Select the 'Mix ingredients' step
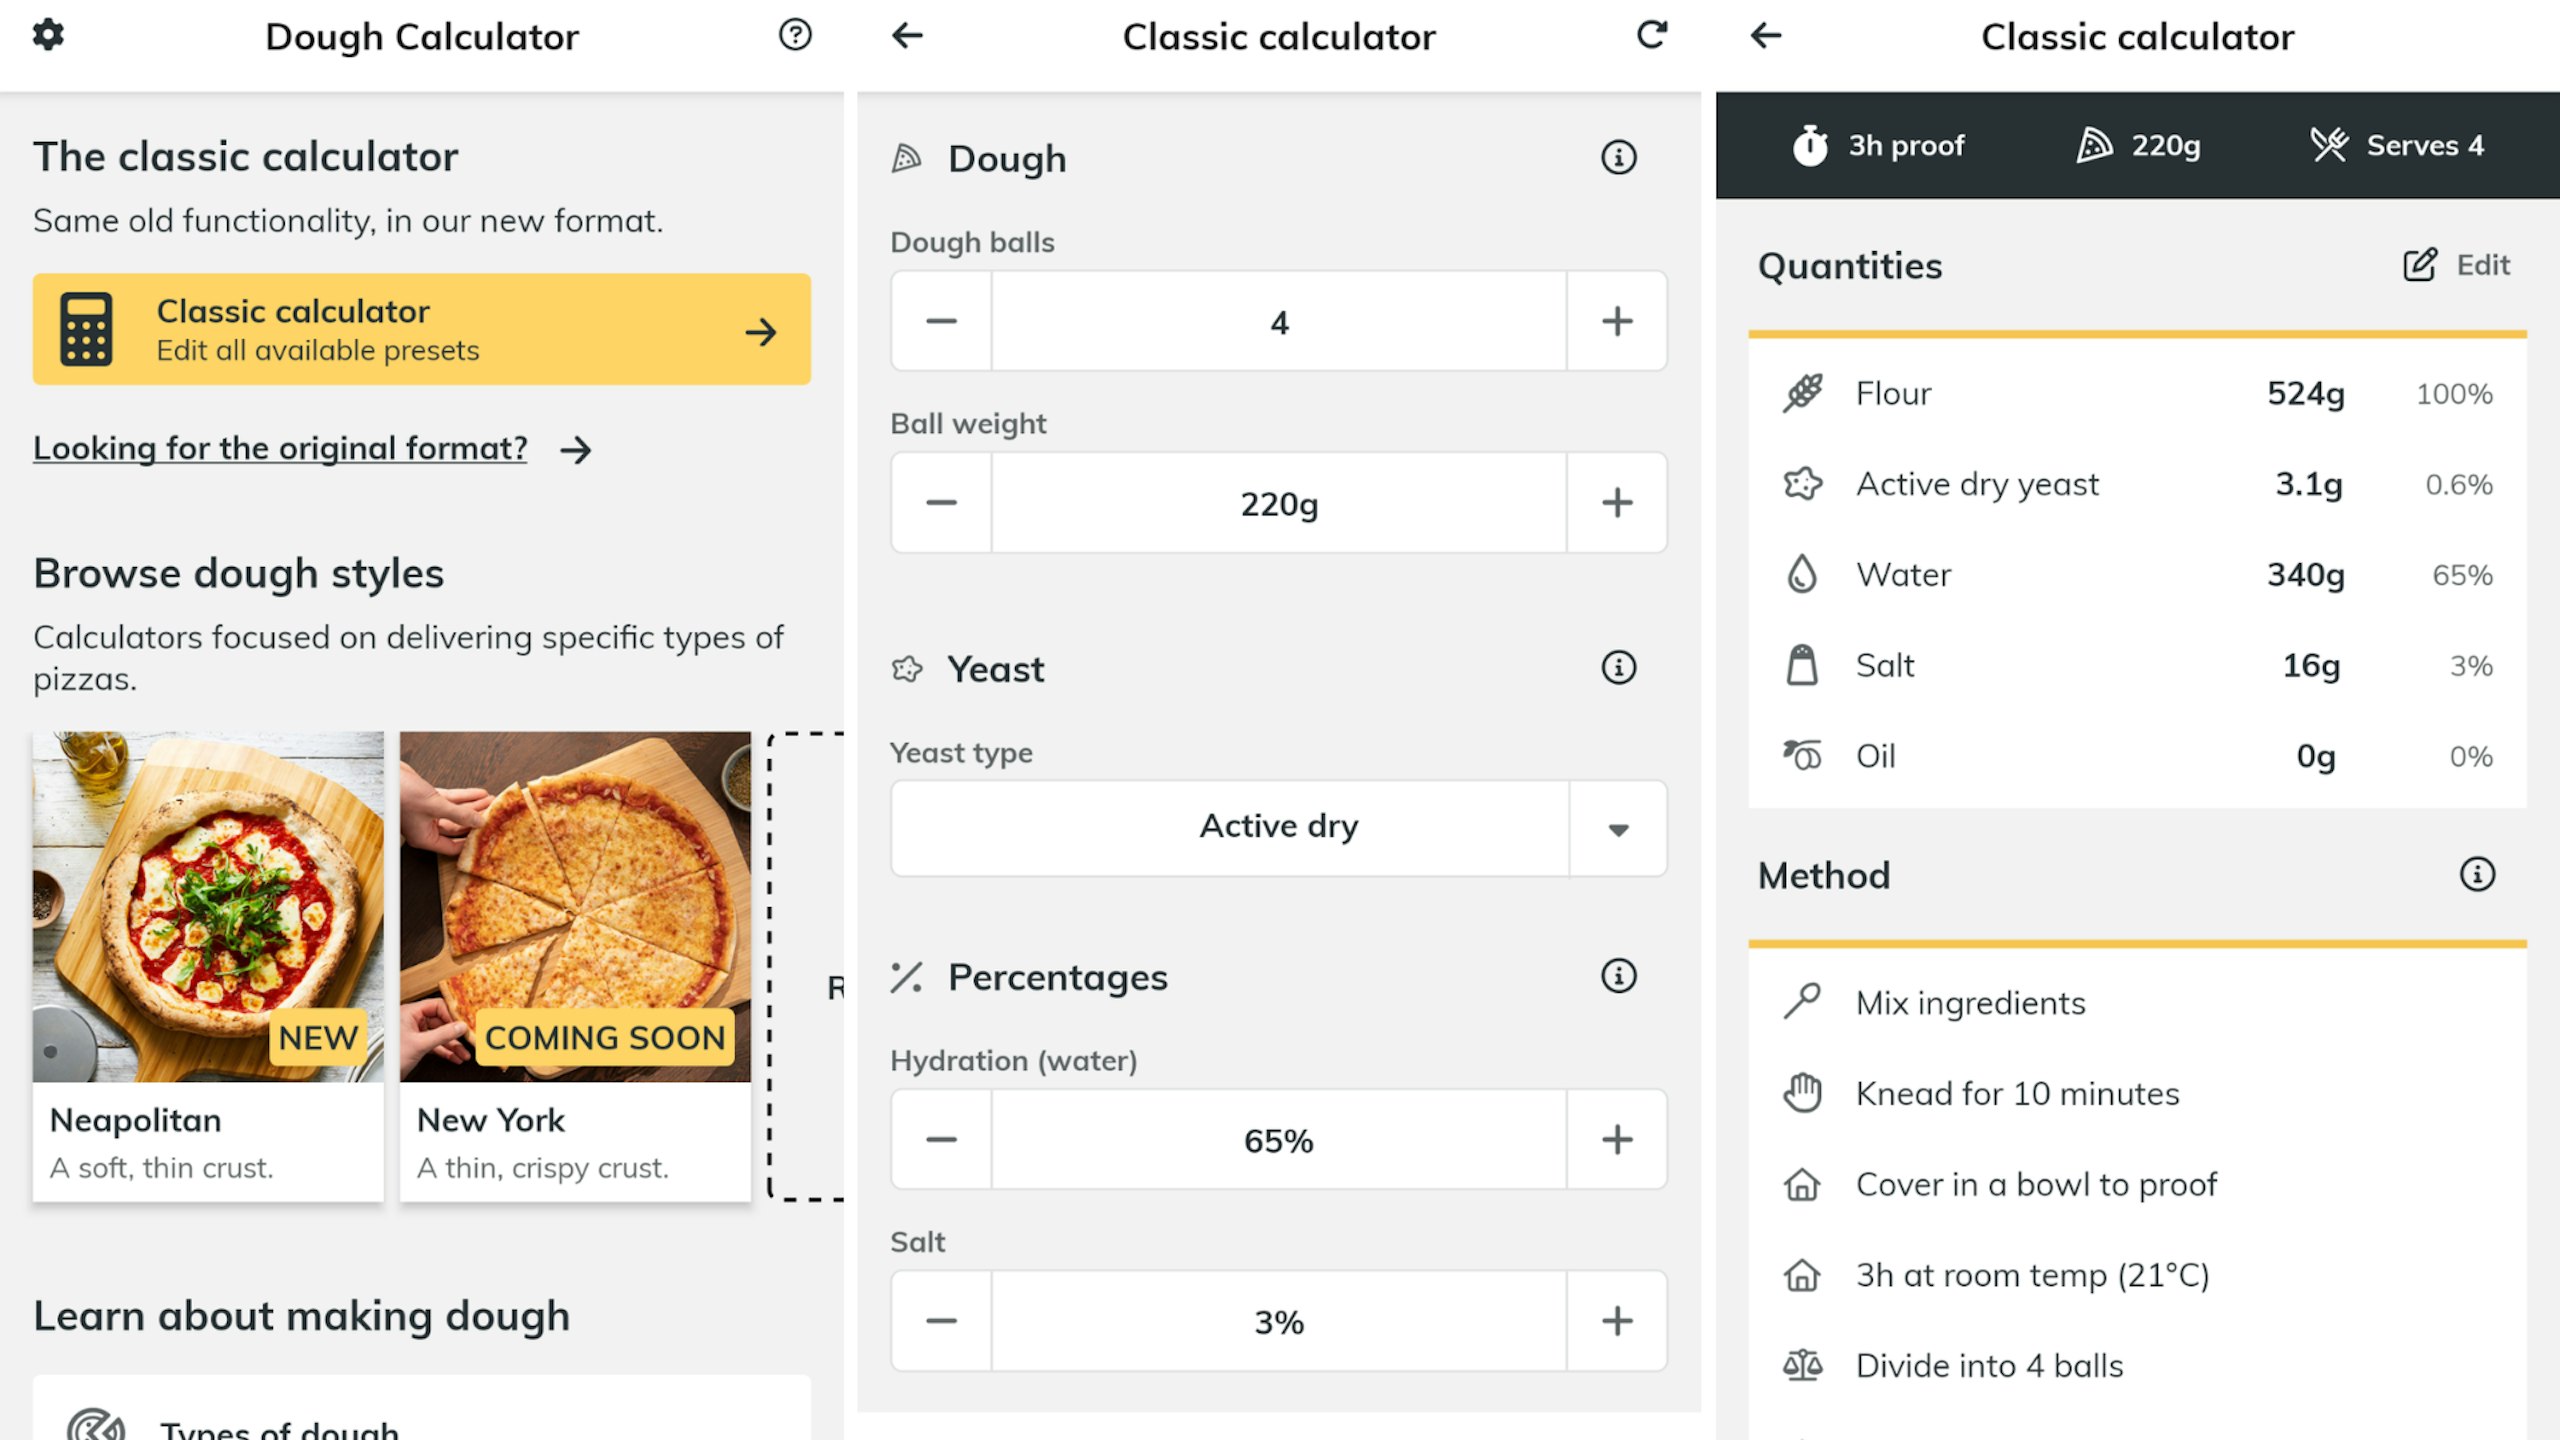2560x1440 pixels. pos(2137,1002)
